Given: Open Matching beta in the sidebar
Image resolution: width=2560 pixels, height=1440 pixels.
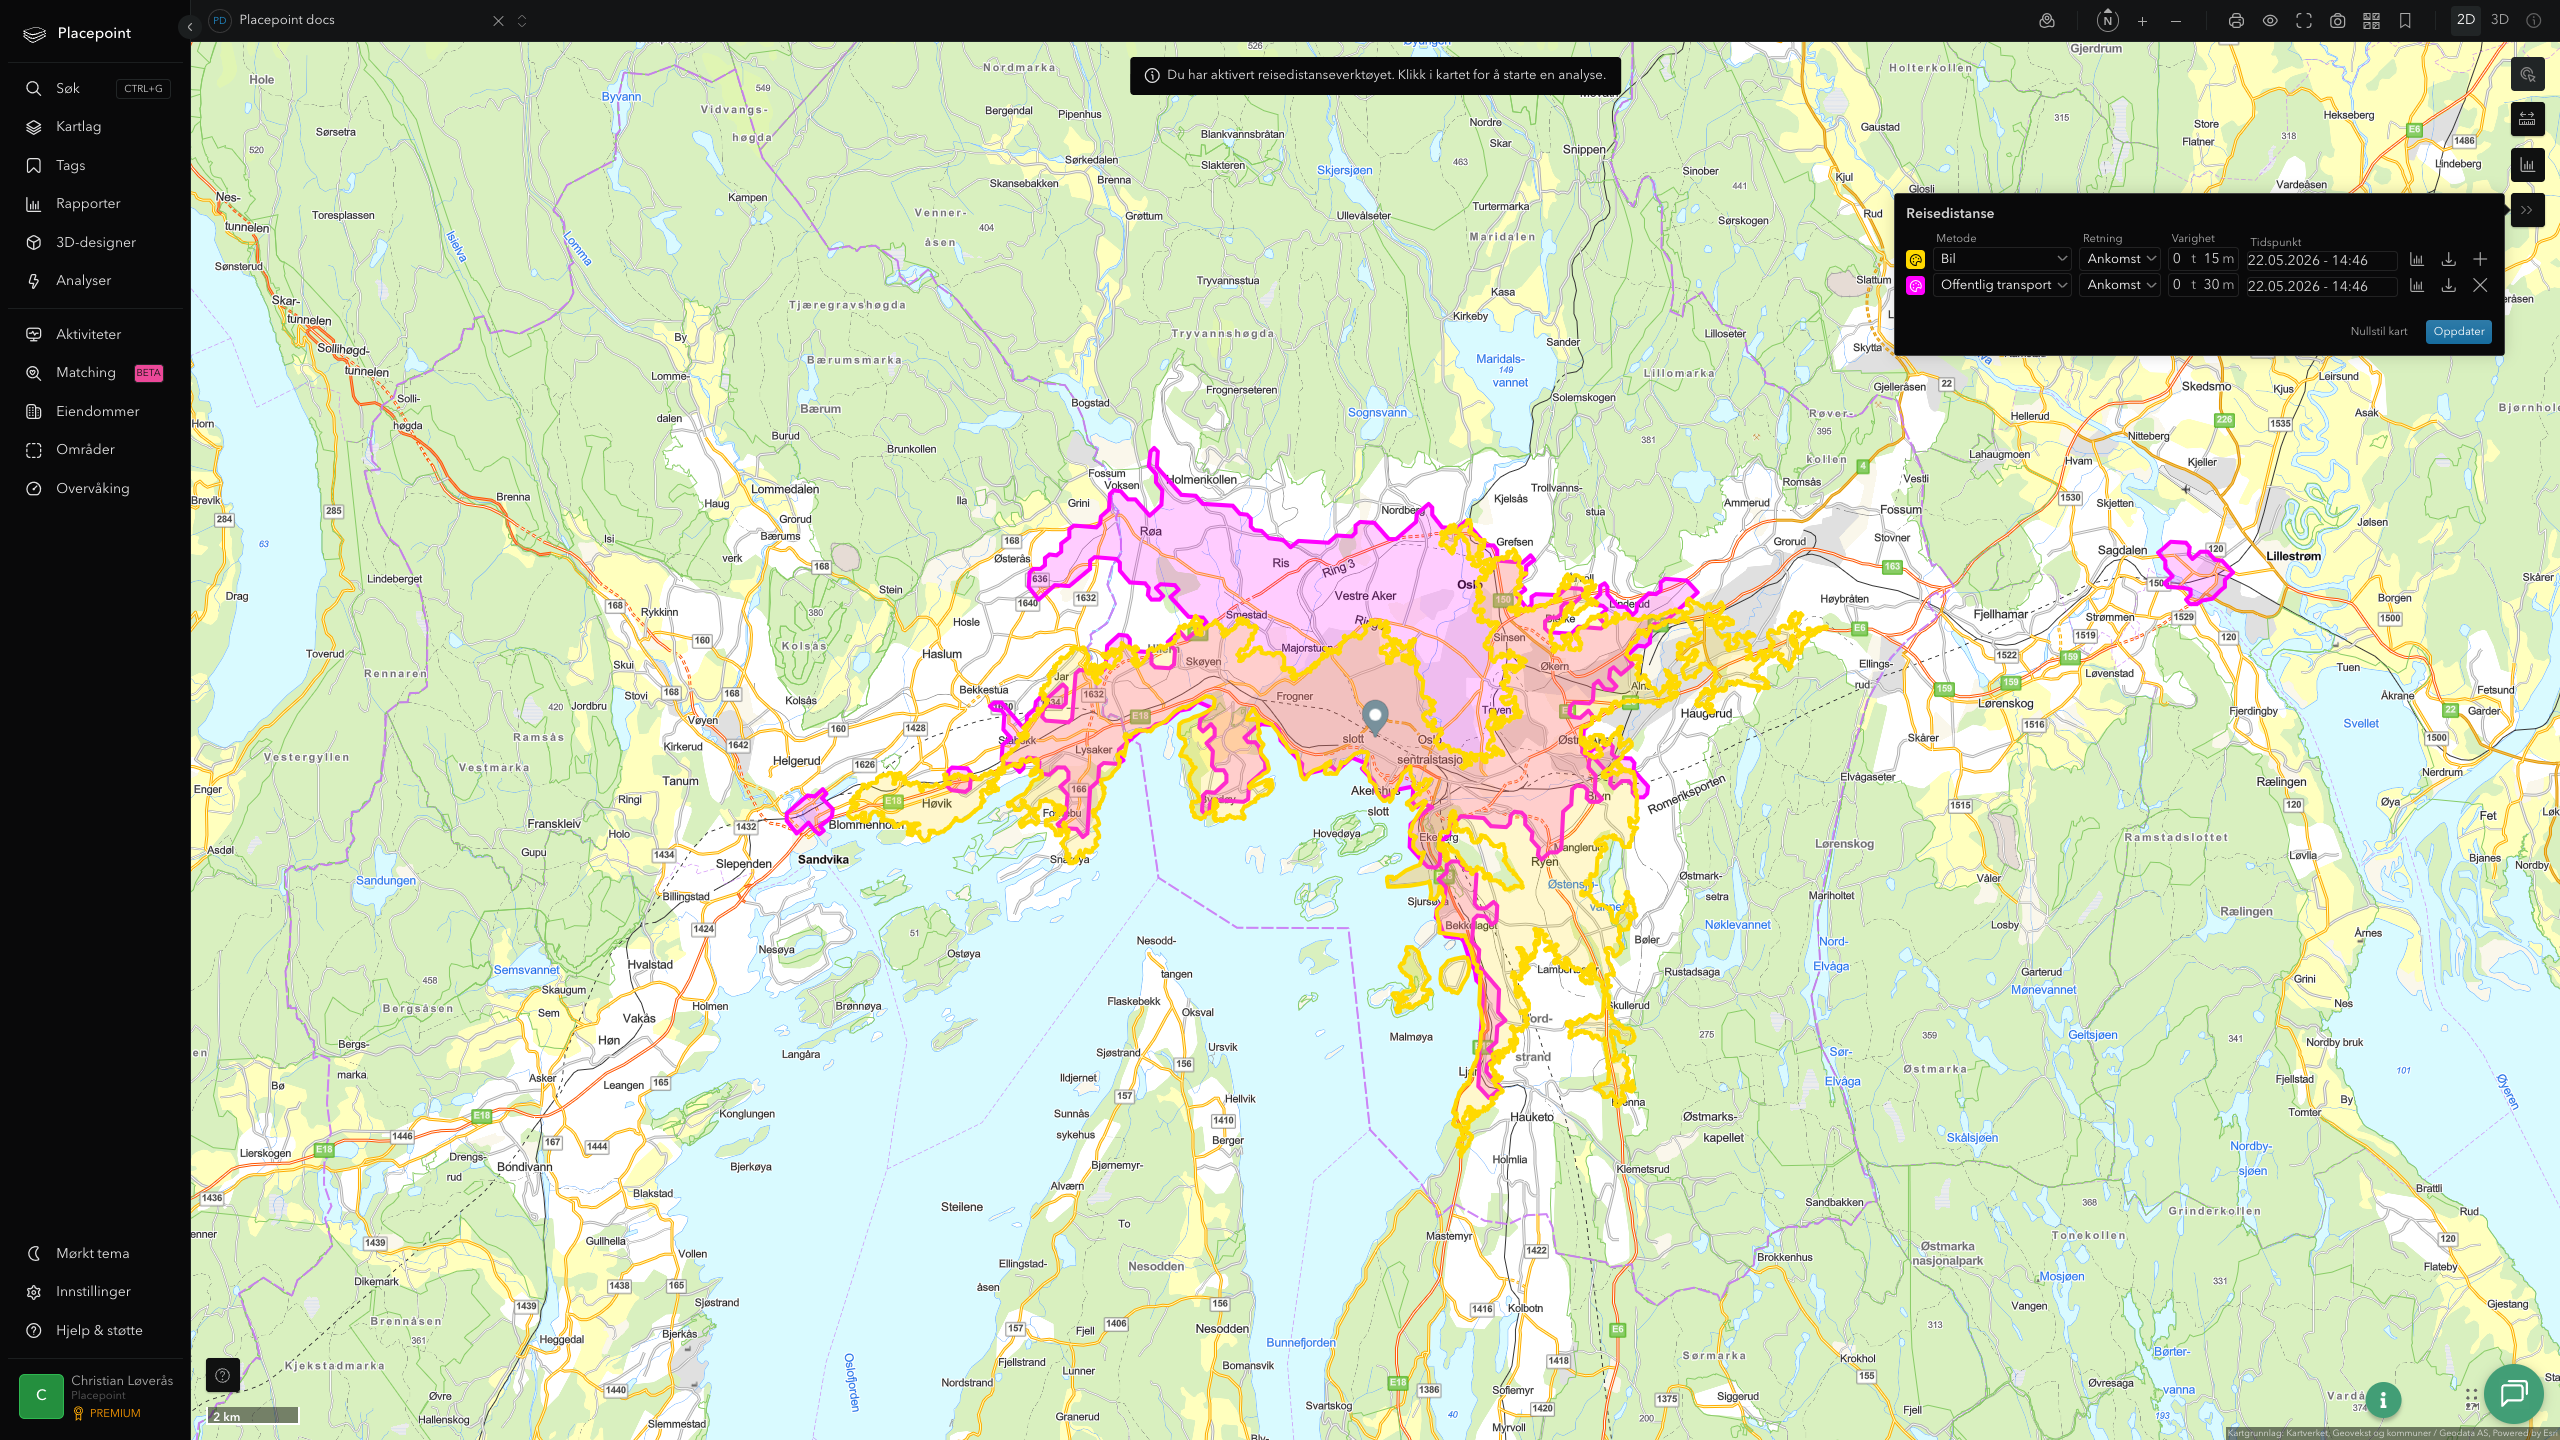Looking at the screenshot, I should click(x=96, y=373).
